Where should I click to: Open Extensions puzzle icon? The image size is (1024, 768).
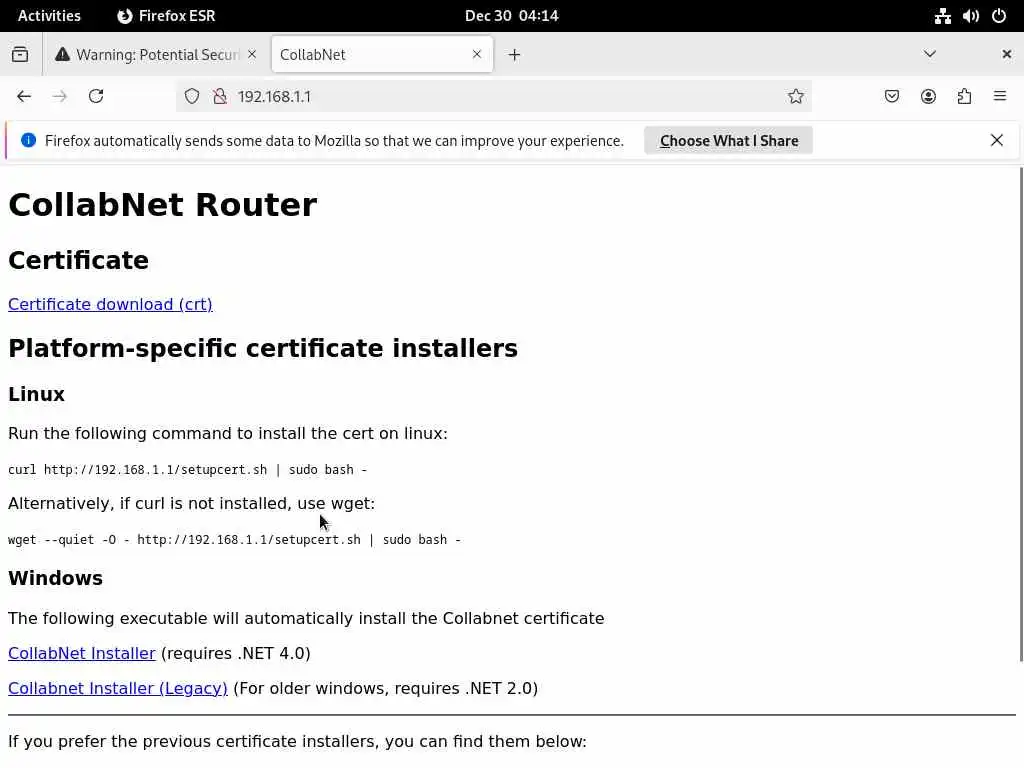pyautogui.click(x=965, y=97)
